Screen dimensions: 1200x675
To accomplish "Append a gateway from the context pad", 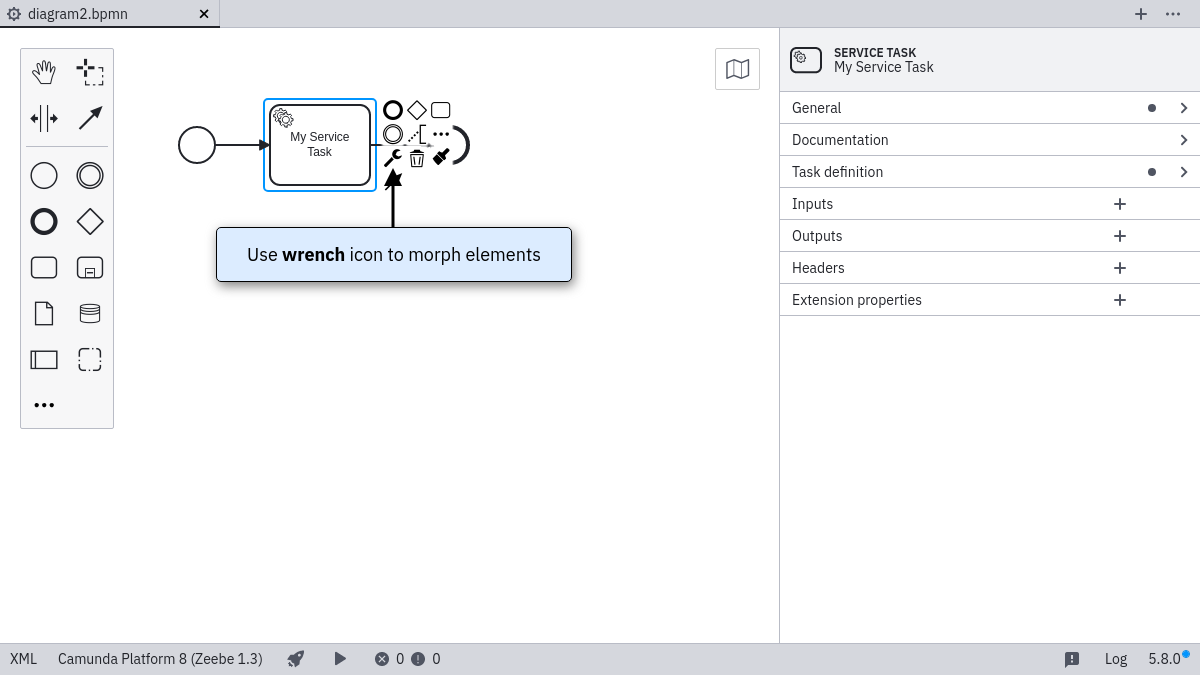I will [x=415, y=110].
